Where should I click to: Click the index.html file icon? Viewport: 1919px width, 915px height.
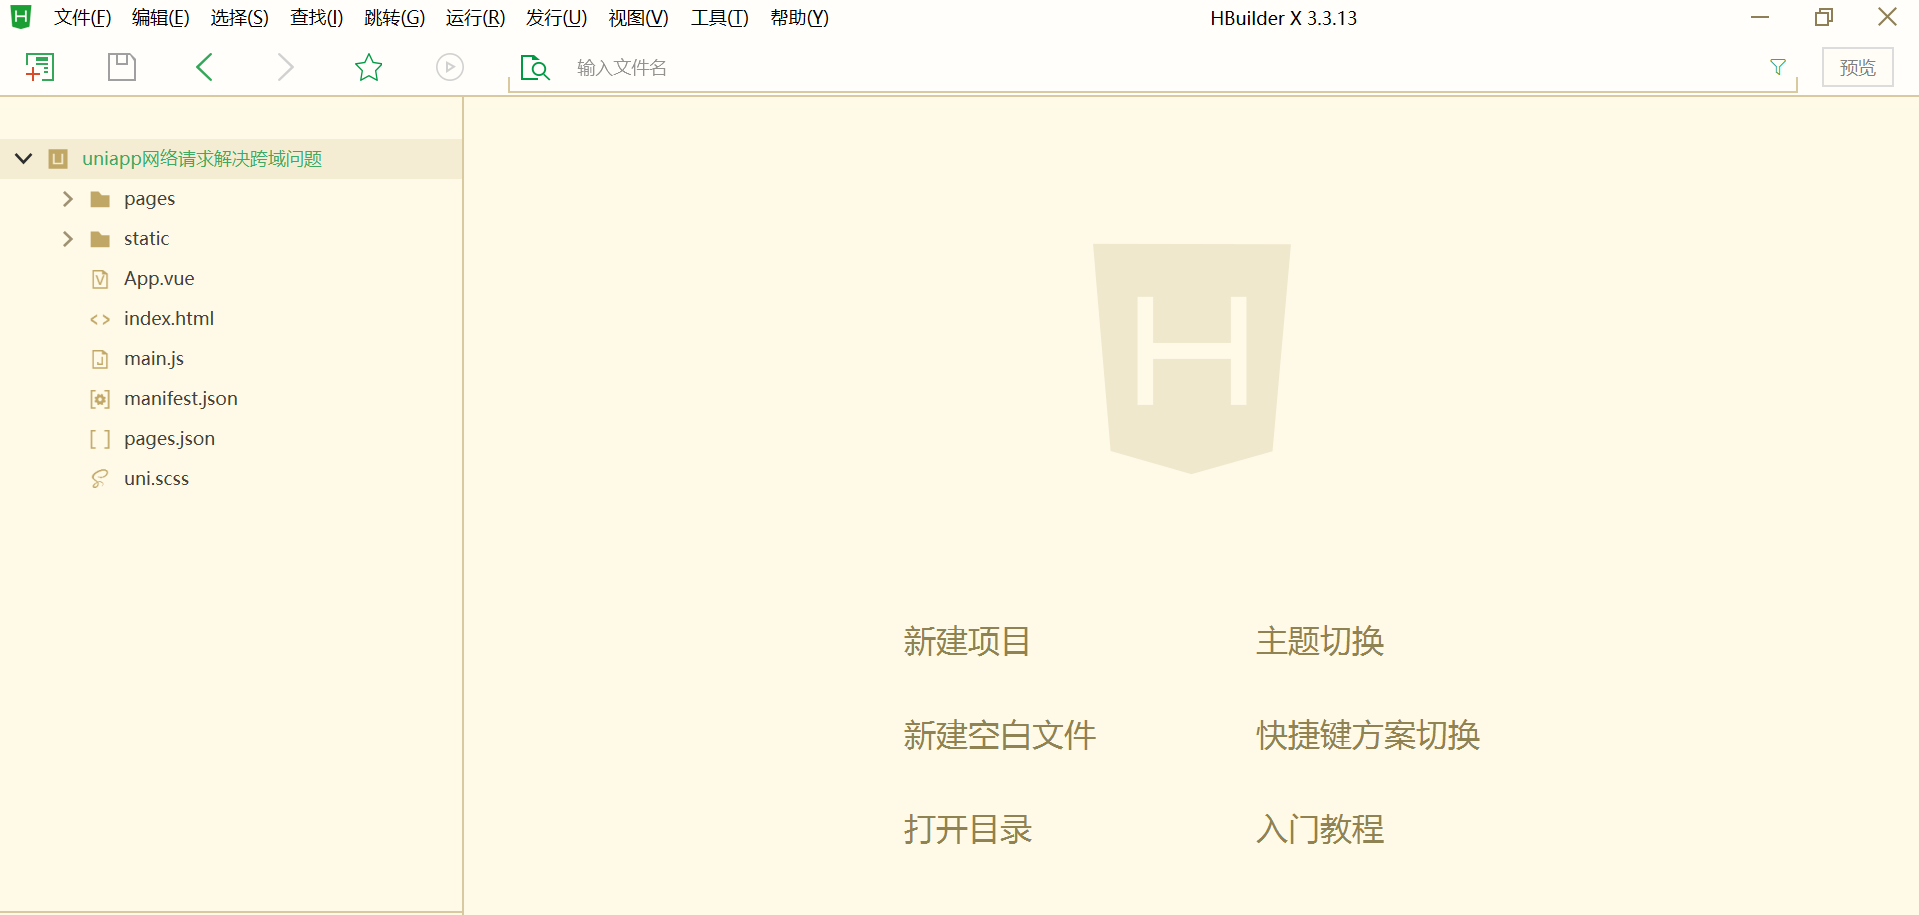click(100, 319)
